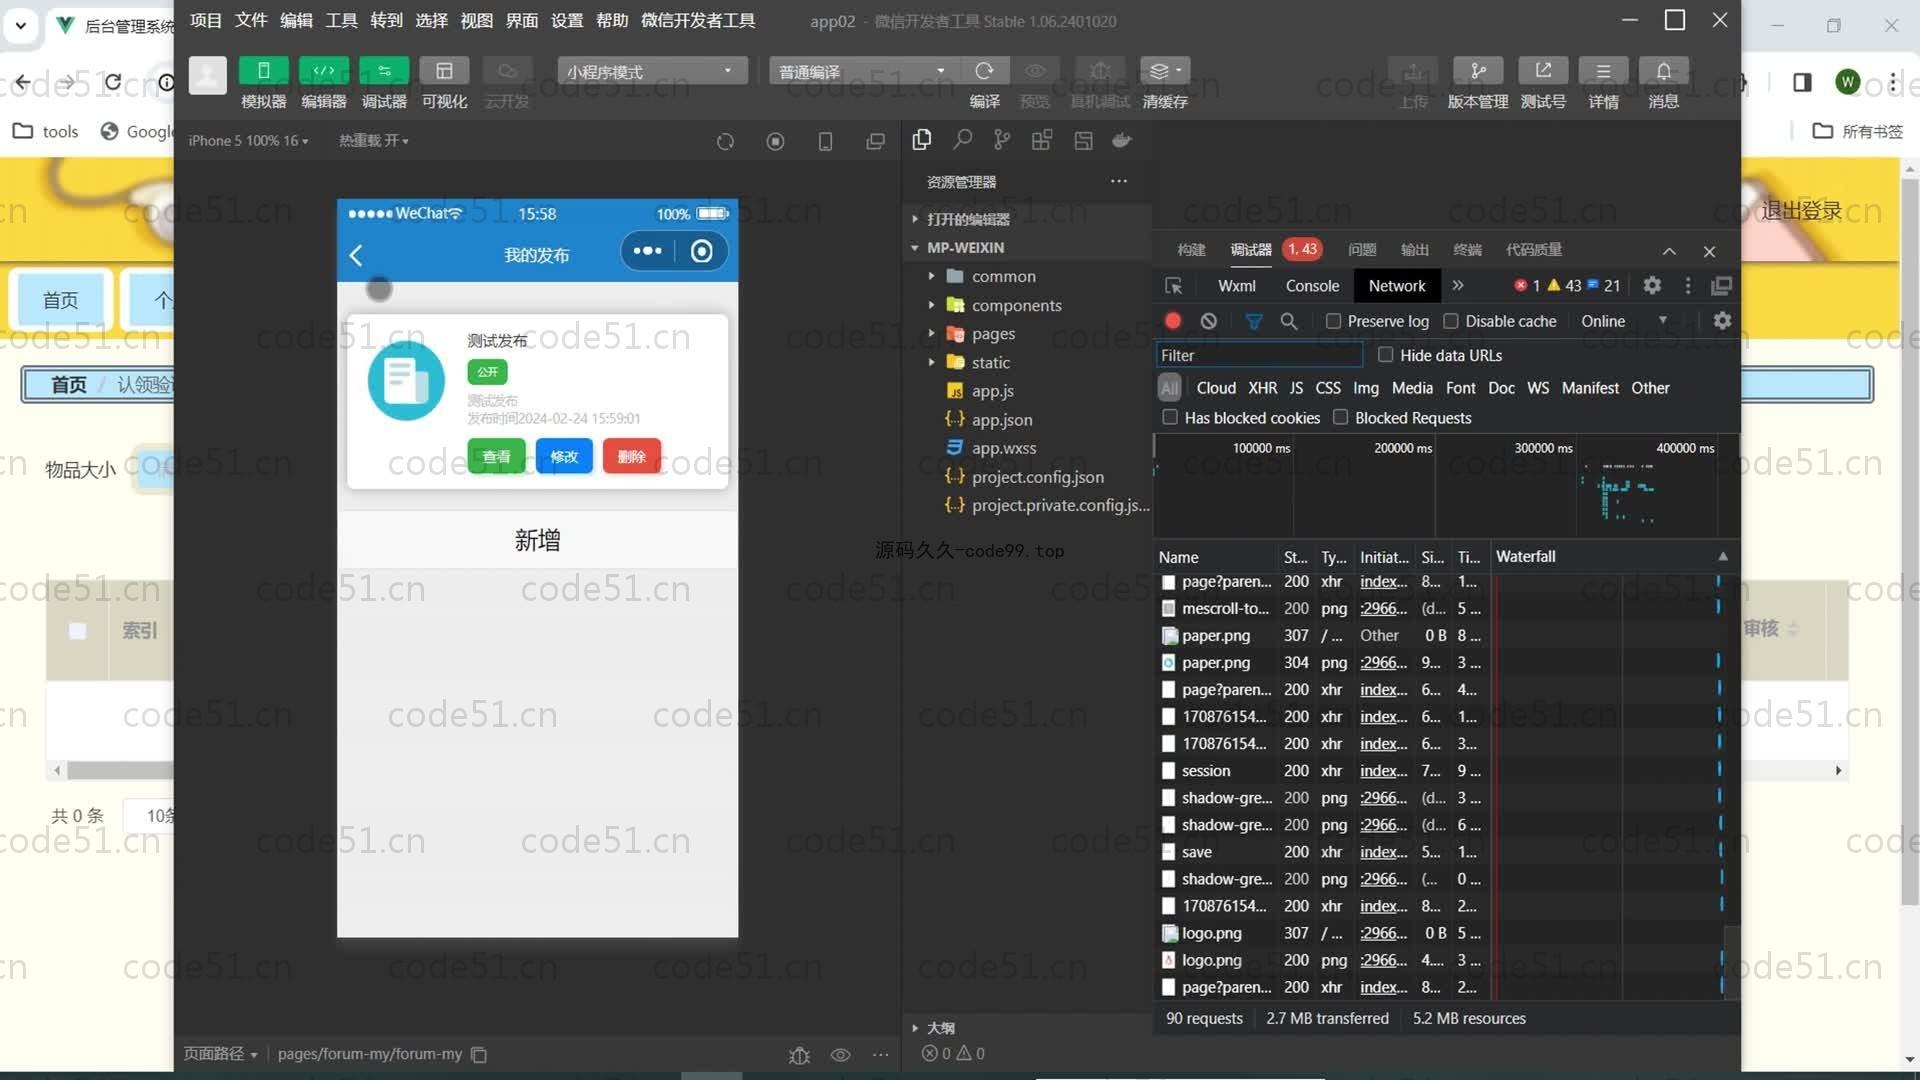Open devtools settings gear
This screenshot has width=1920, height=1080.
tap(1652, 286)
